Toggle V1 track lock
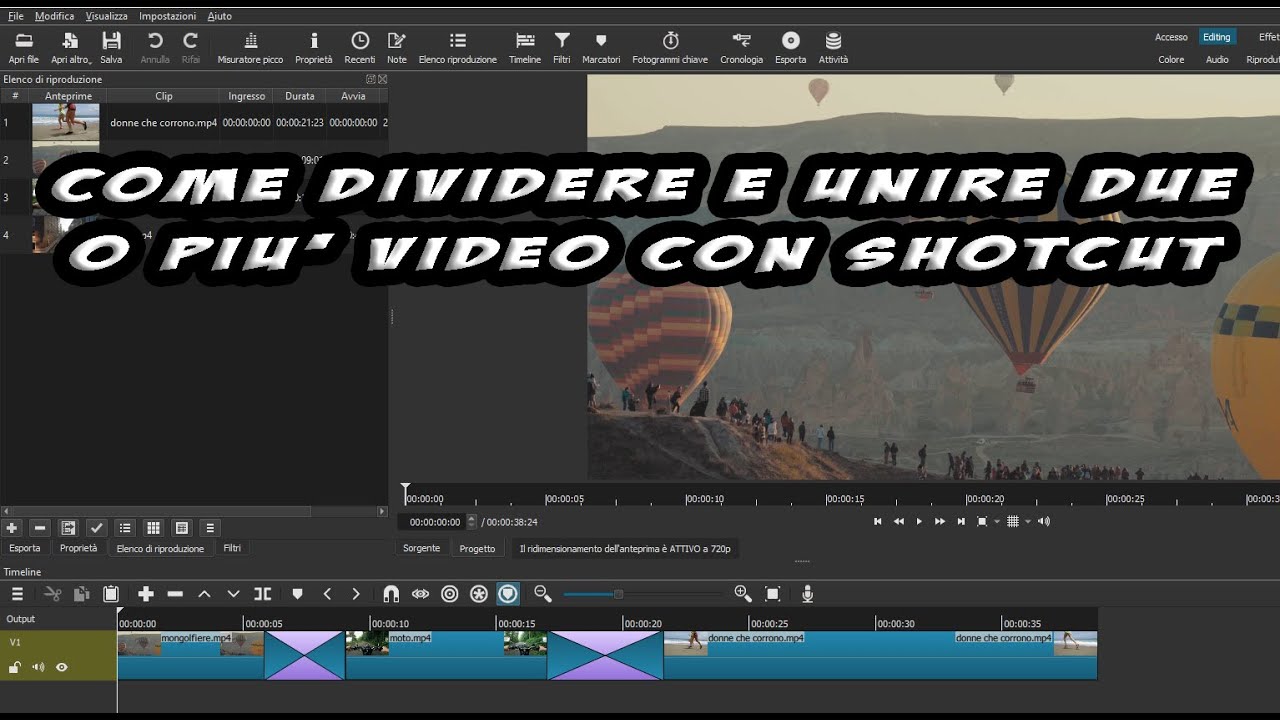This screenshot has height=720, width=1280. (15, 667)
